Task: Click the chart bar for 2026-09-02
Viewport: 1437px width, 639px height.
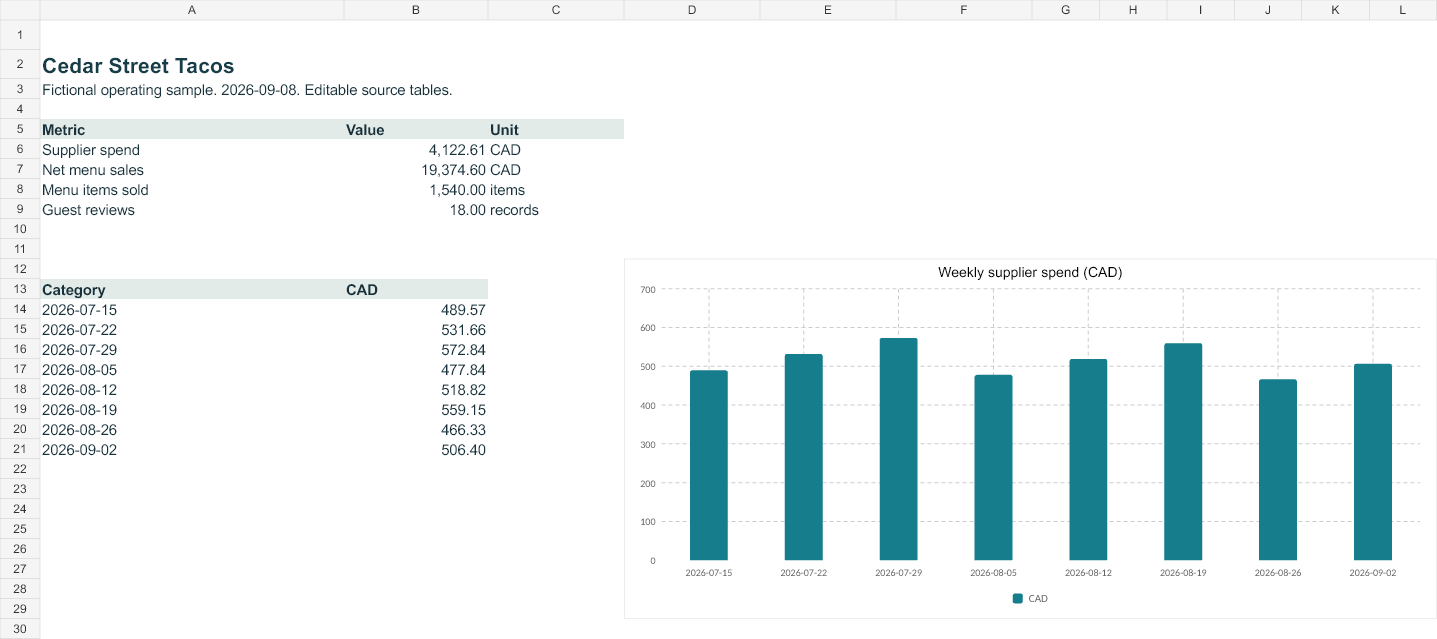Action: [x=1373, y=462]
